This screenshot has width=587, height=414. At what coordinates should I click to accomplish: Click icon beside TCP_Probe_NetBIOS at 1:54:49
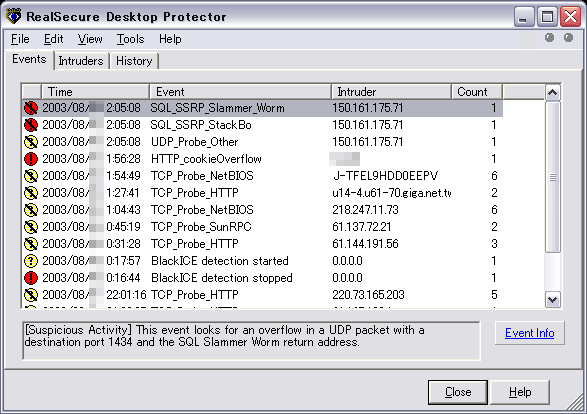31,176
